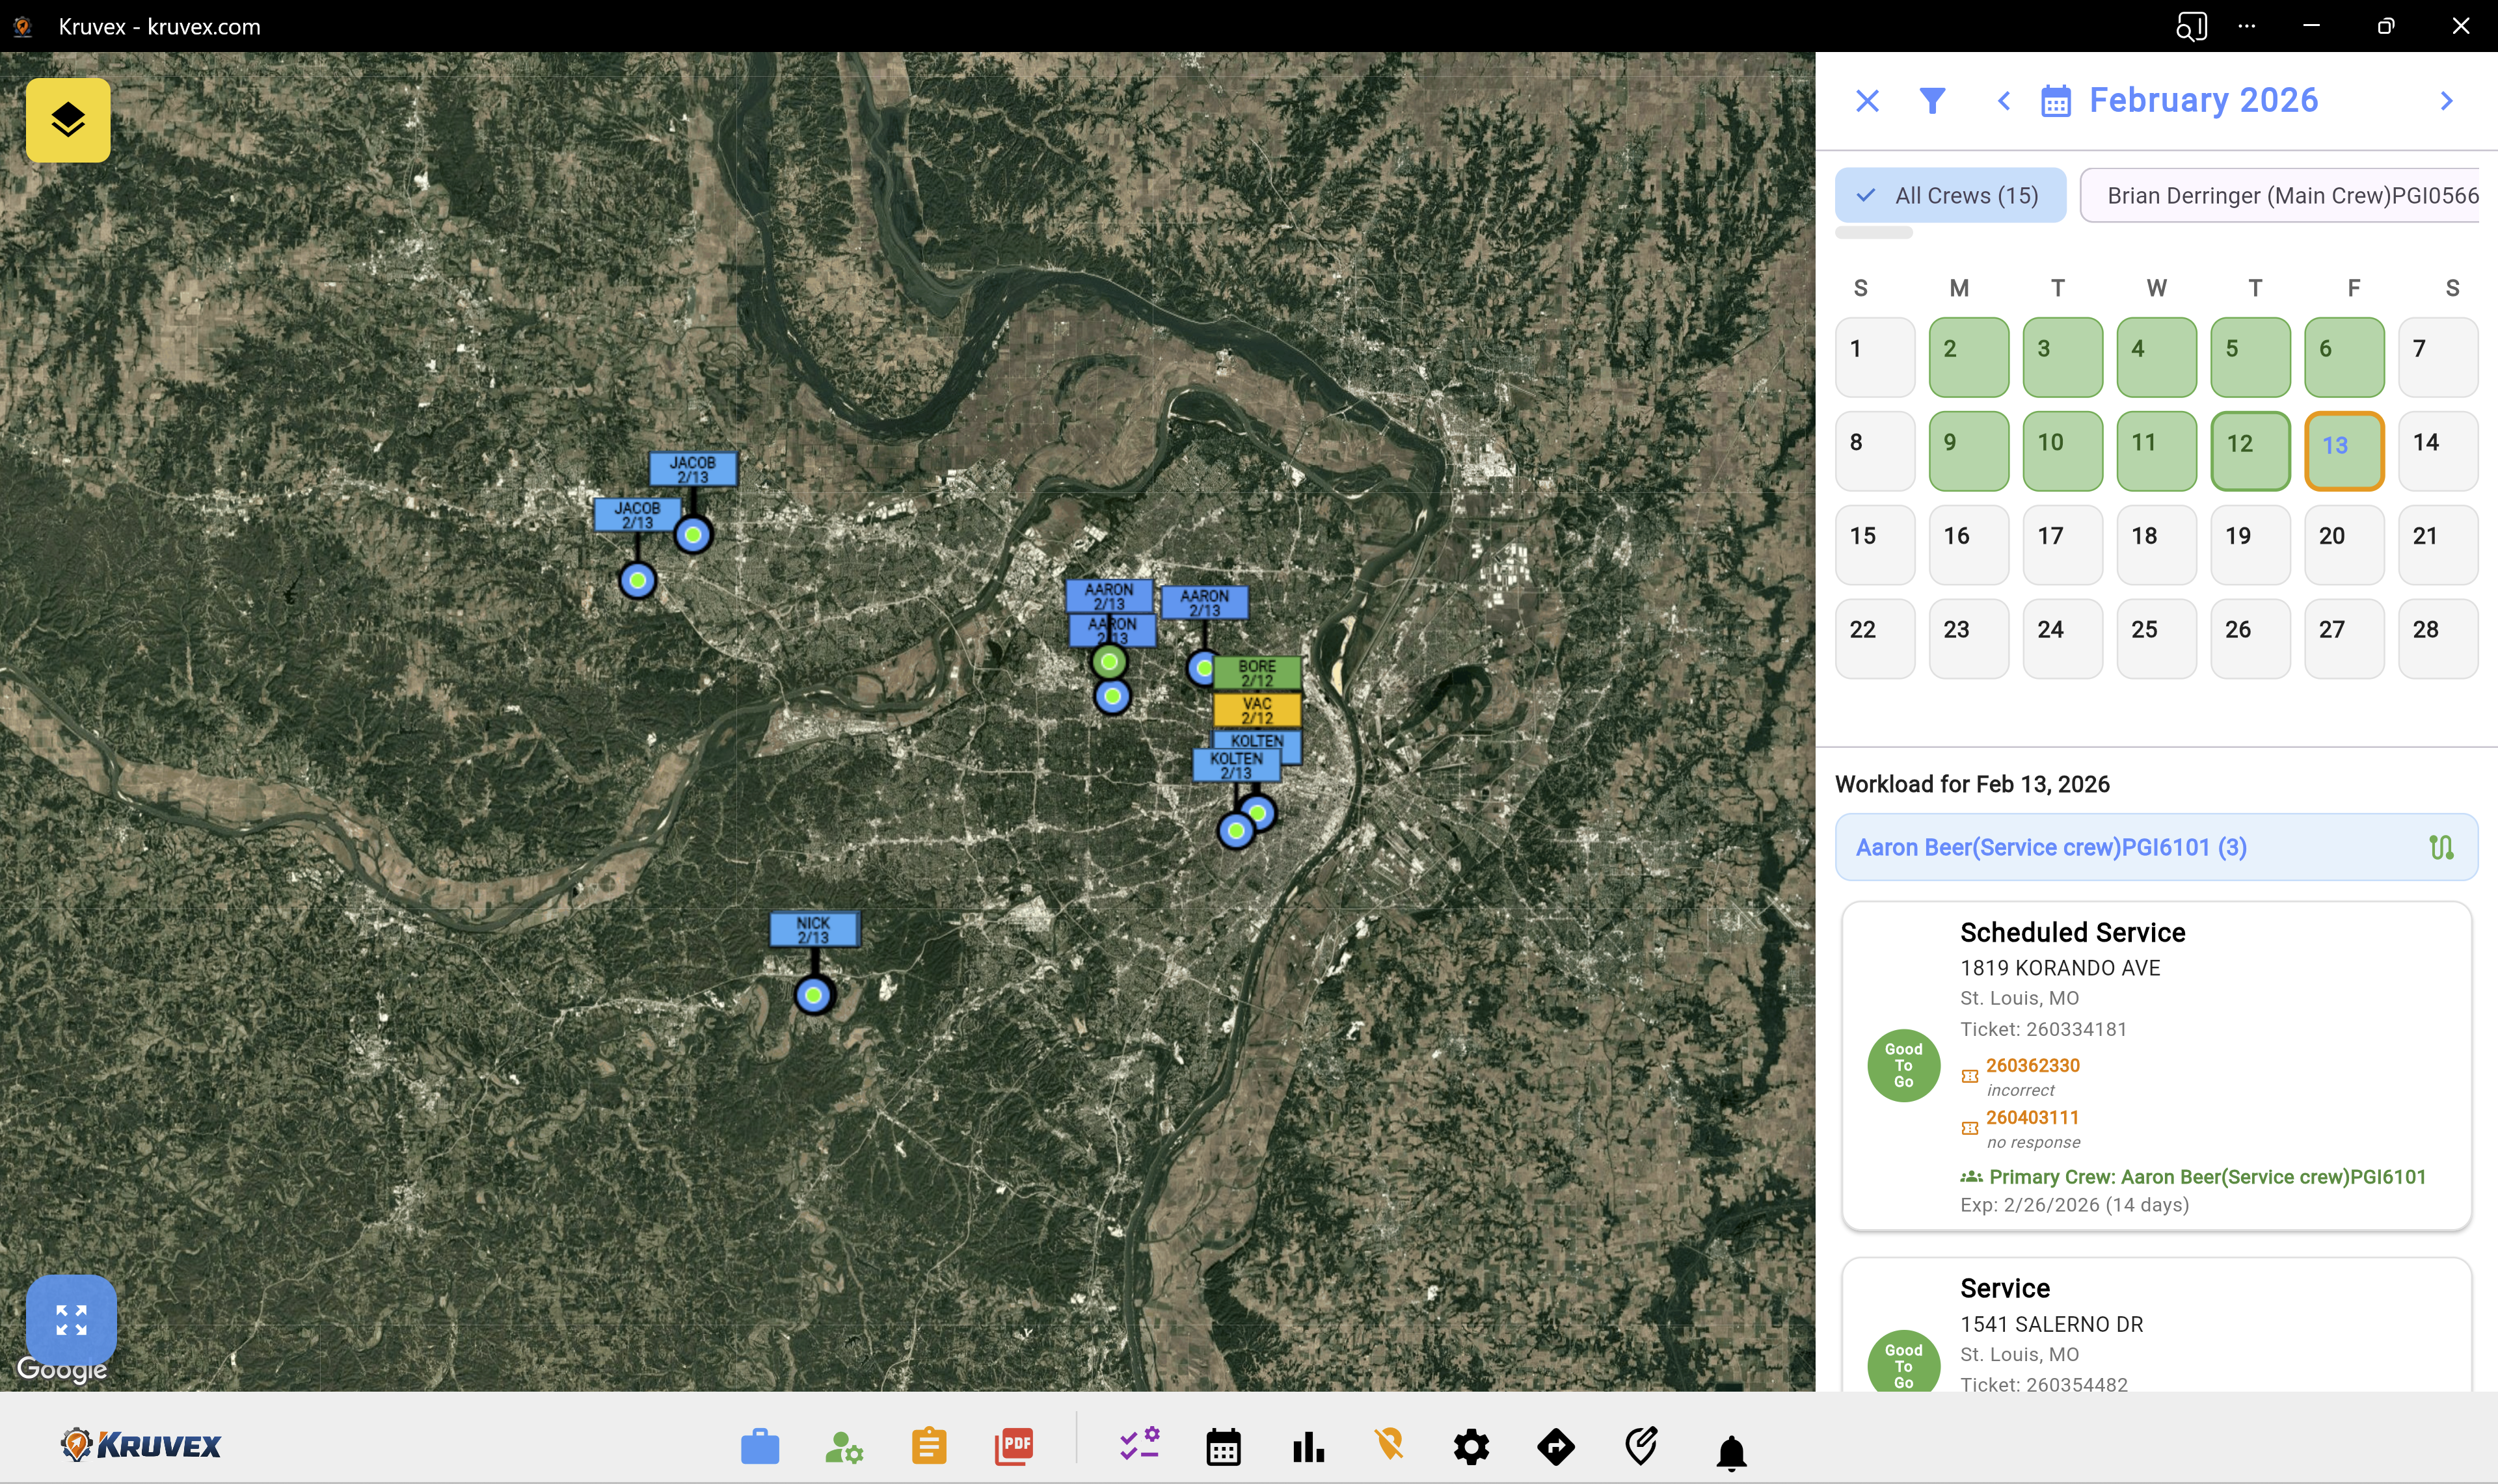Select February 12 on the calendar
Viewport: 2498px width, 1484px height.
coord(2249,451)
